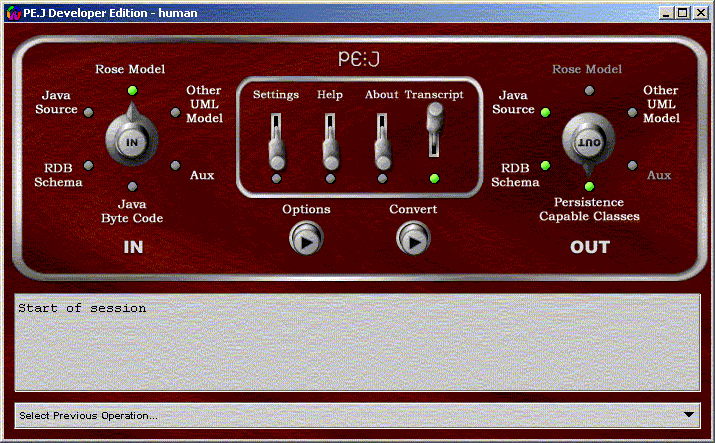Click the output Java Source label
Image resolution: width=715 pixels, height=443 pixels.
tap(513, 102)
